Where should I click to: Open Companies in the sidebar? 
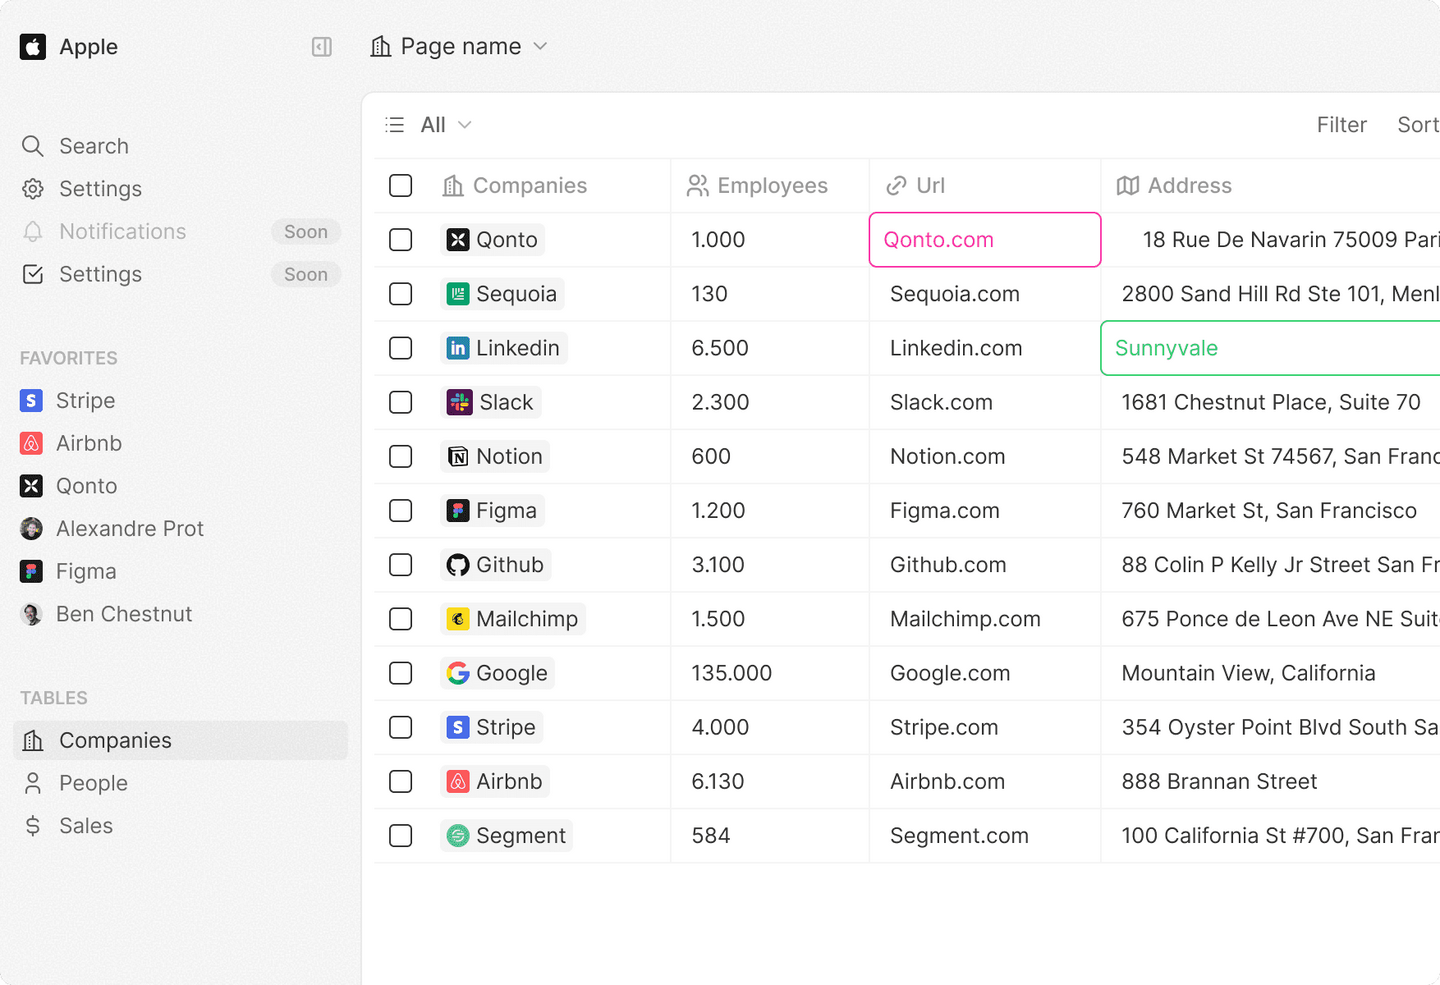[115, 740]
